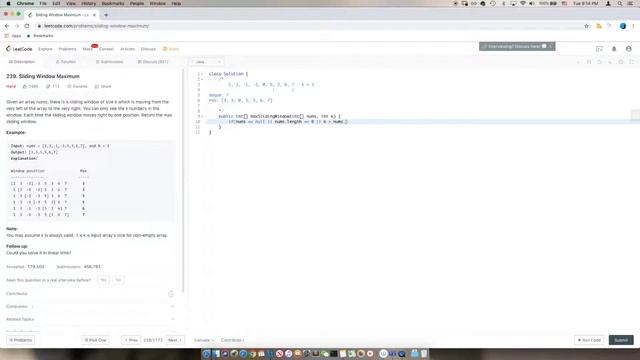The height and width of the screenshot is (360, 640).
Task: Click the reset code icon in editor toolbar
Action: tap(600, 62)
